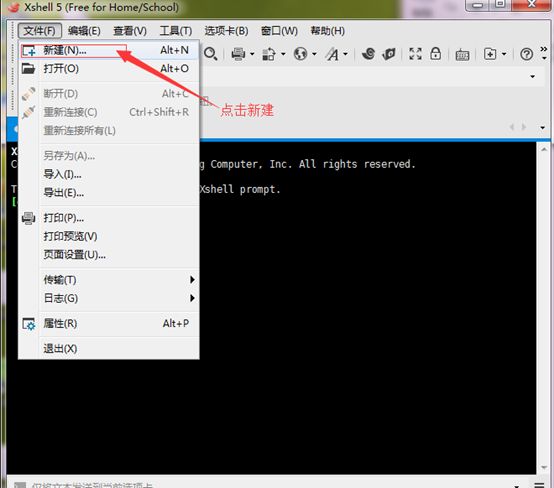Choose Print (打印) menu entry

click(x=108, y=218)
